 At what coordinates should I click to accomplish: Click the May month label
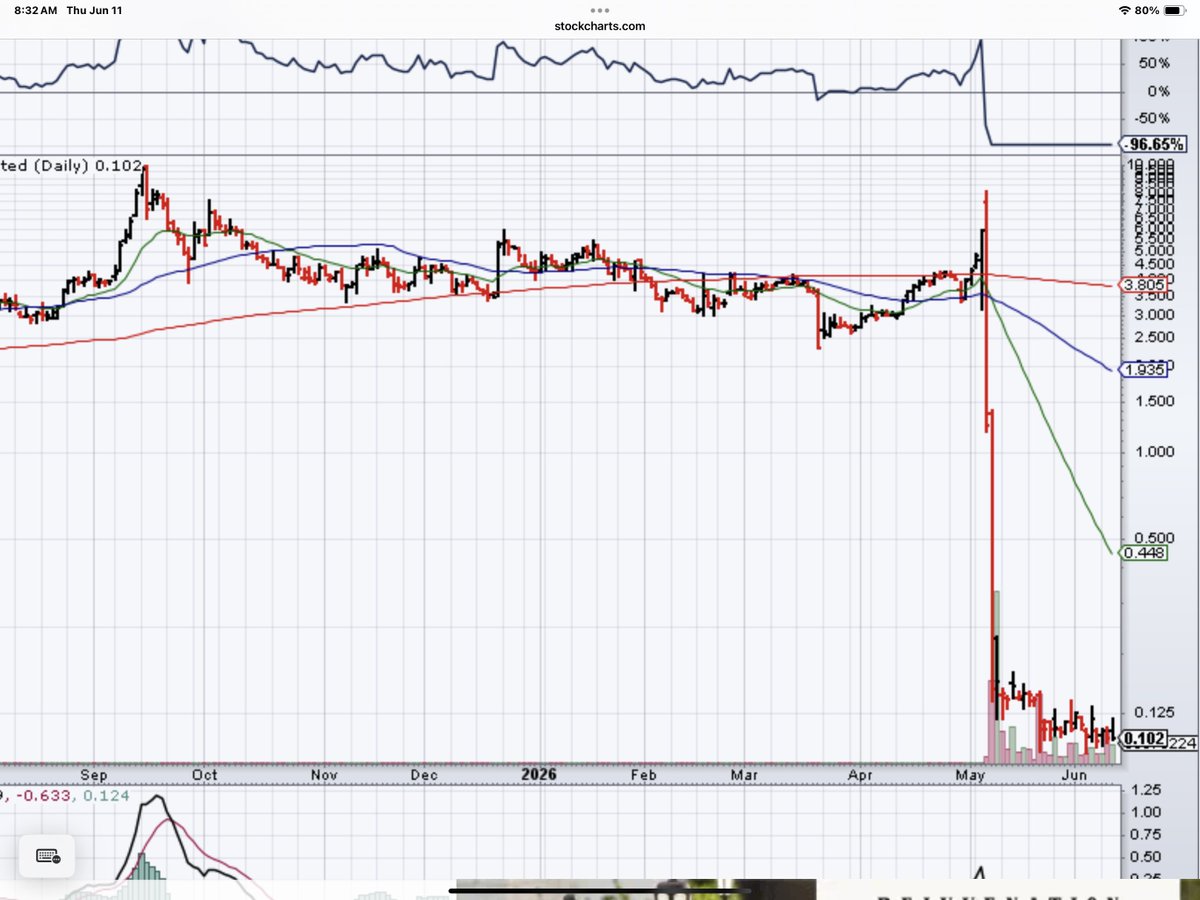coord(969,774)
